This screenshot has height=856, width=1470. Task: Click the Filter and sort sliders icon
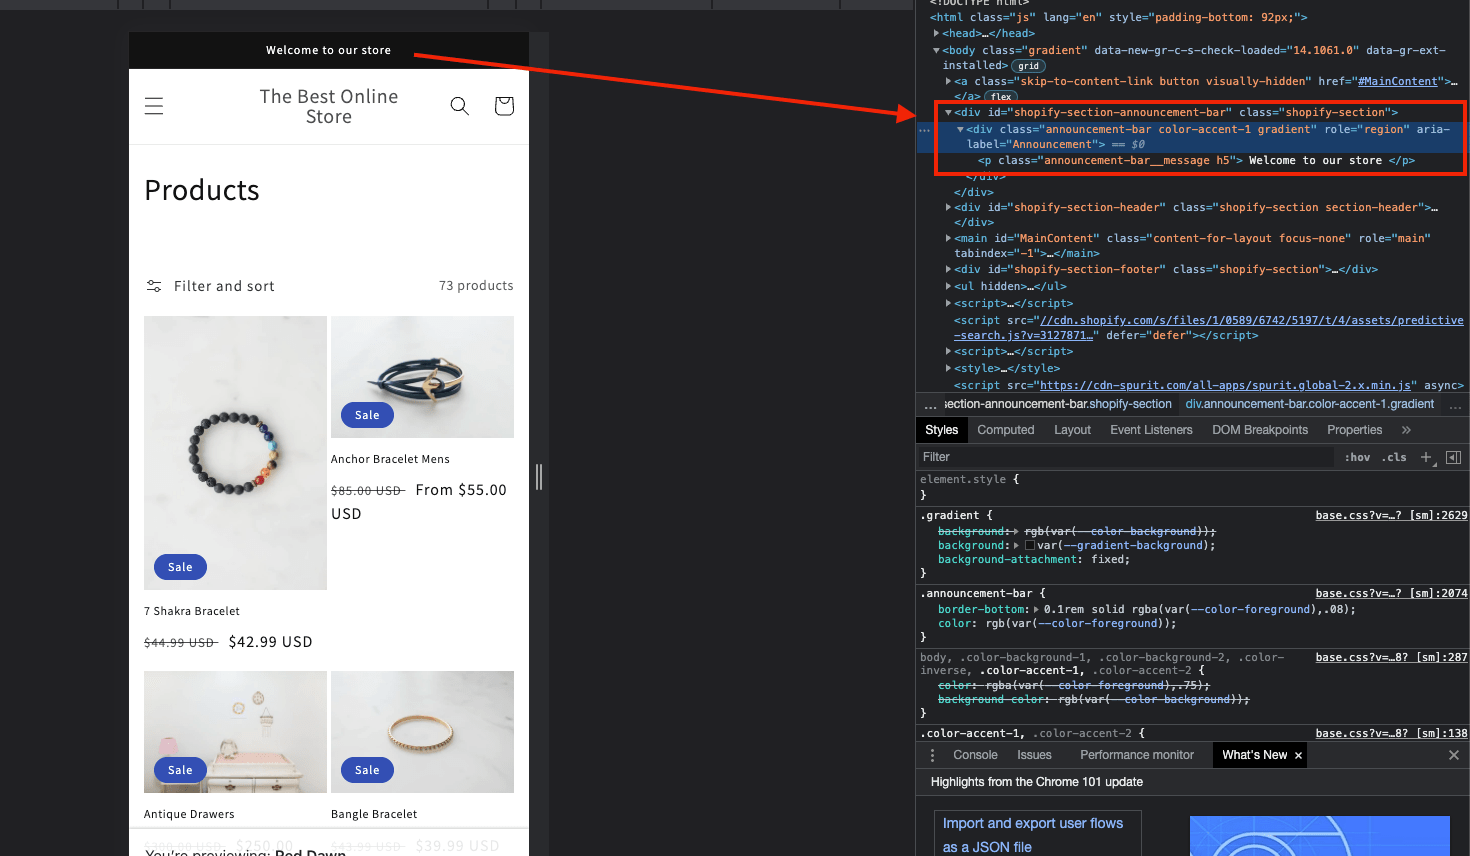(154, 286)
